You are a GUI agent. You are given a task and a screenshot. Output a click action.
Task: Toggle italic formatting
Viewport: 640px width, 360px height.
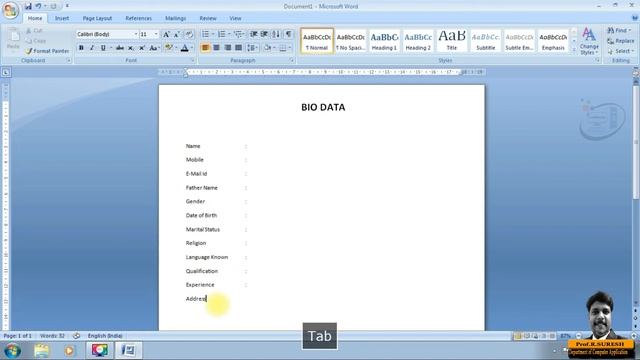tap(92, 48)
